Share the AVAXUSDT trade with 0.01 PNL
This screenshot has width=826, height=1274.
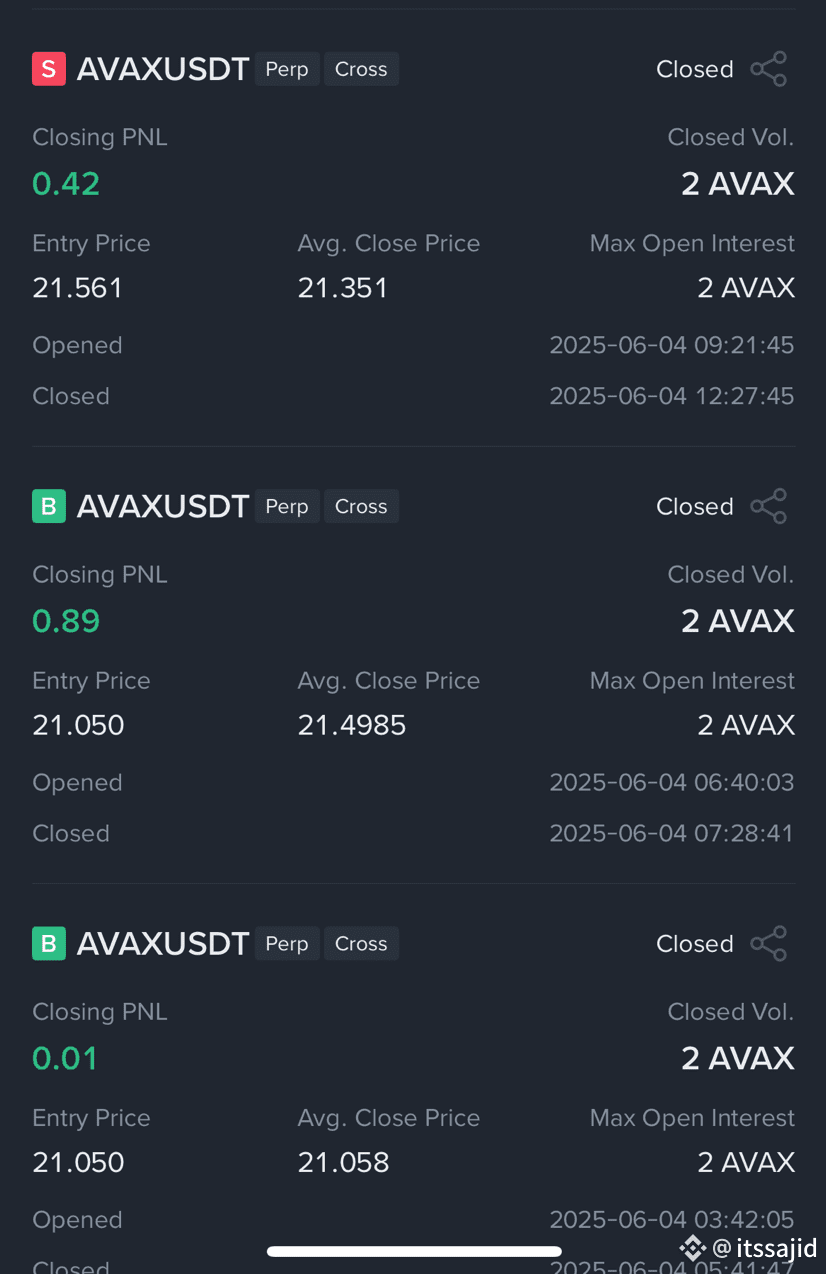[768, 943]
